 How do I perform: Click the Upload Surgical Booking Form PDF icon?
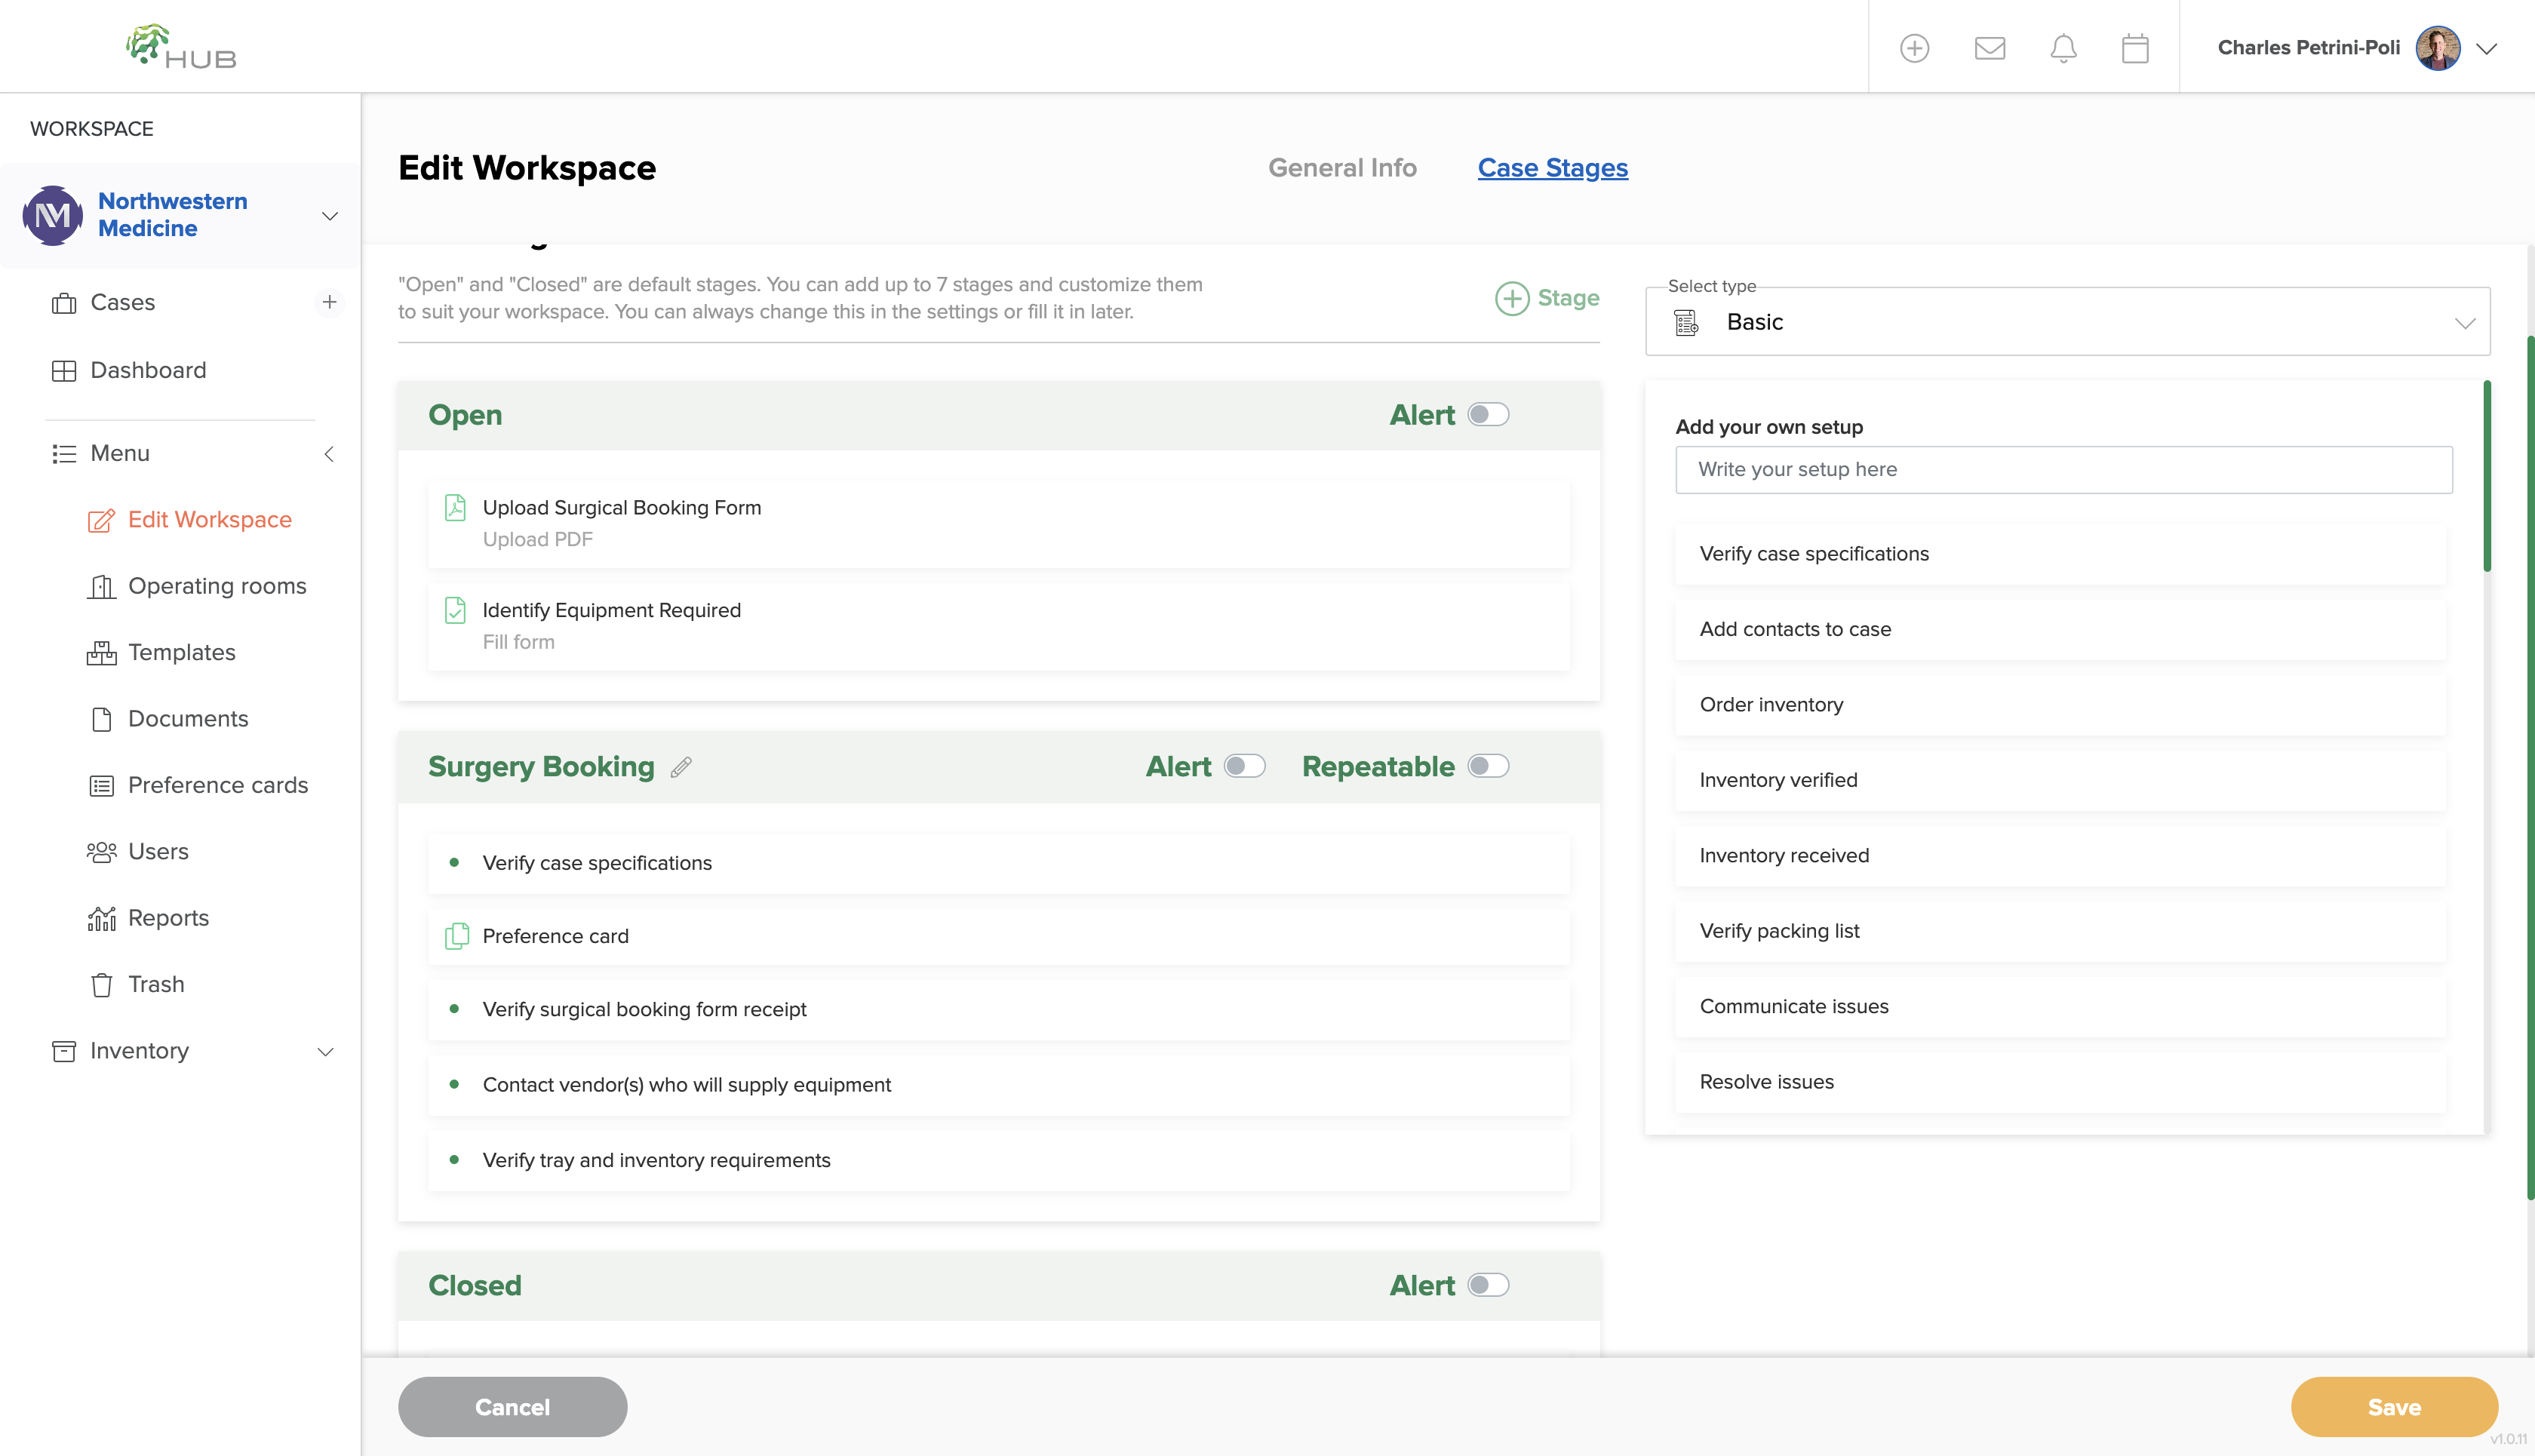455,508
